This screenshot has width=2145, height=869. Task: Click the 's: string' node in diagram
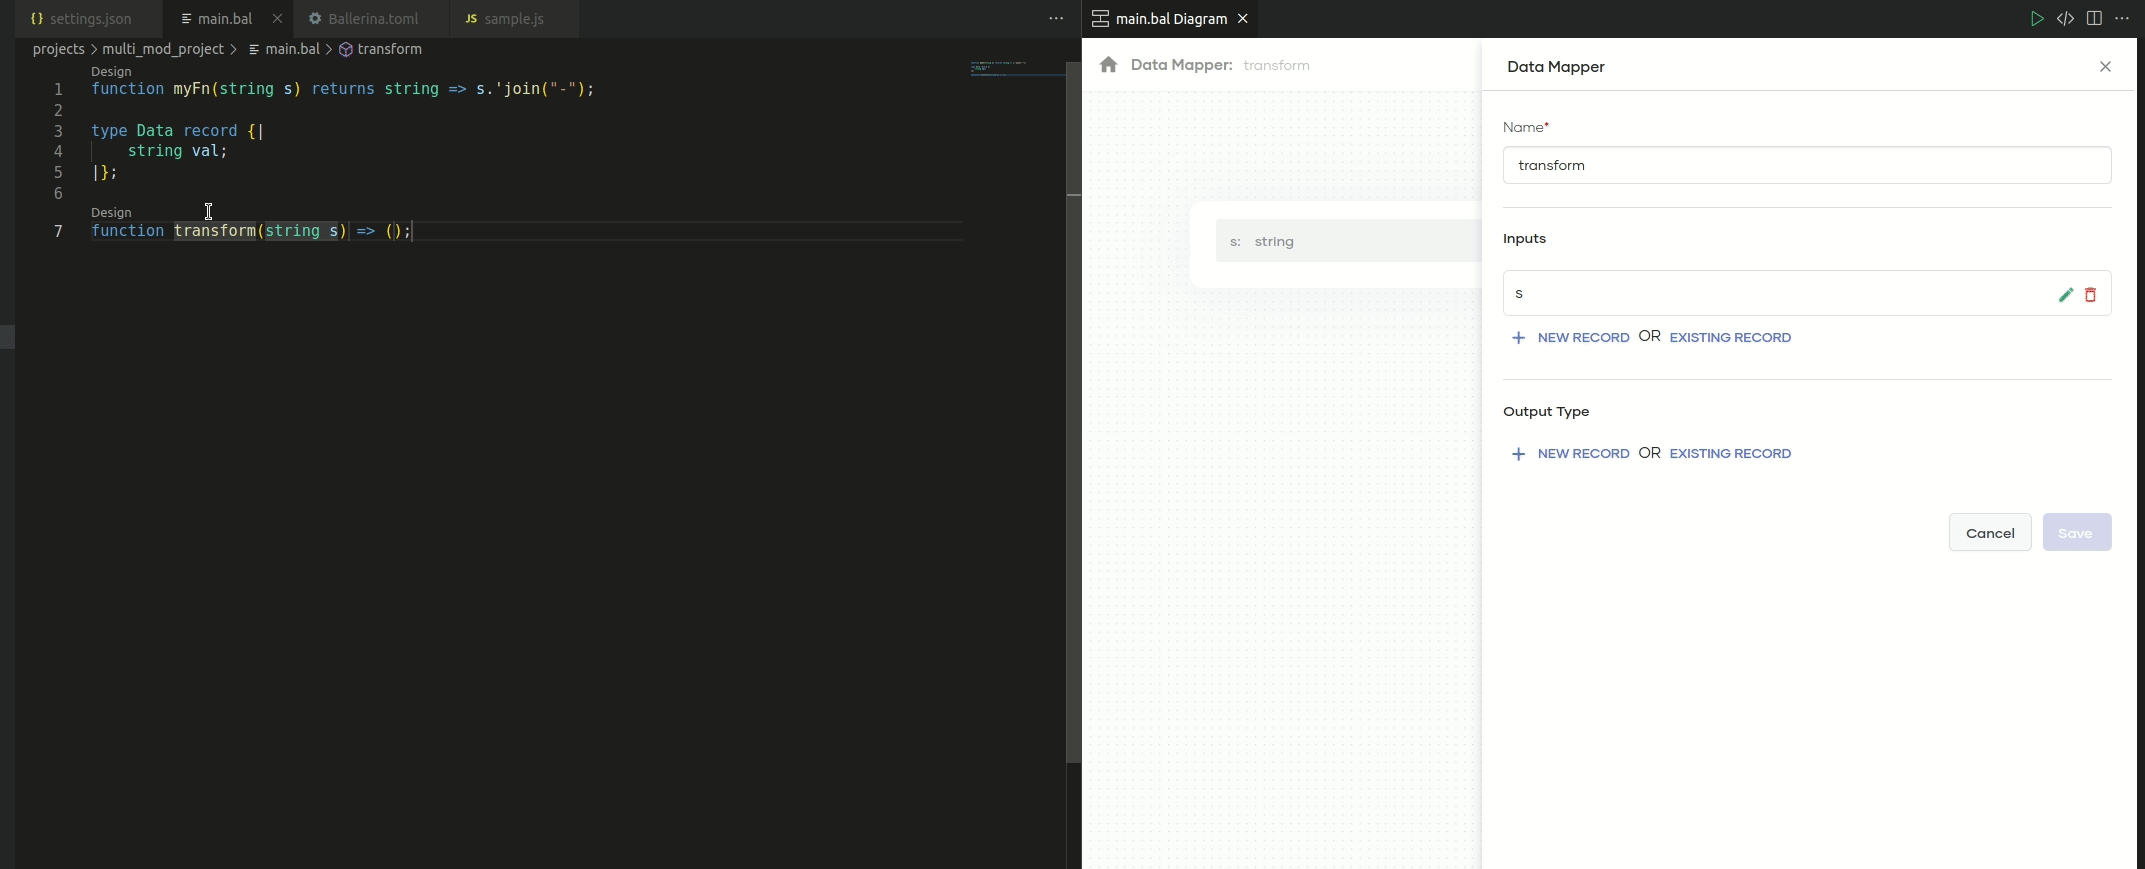(x=1347, y=241)
